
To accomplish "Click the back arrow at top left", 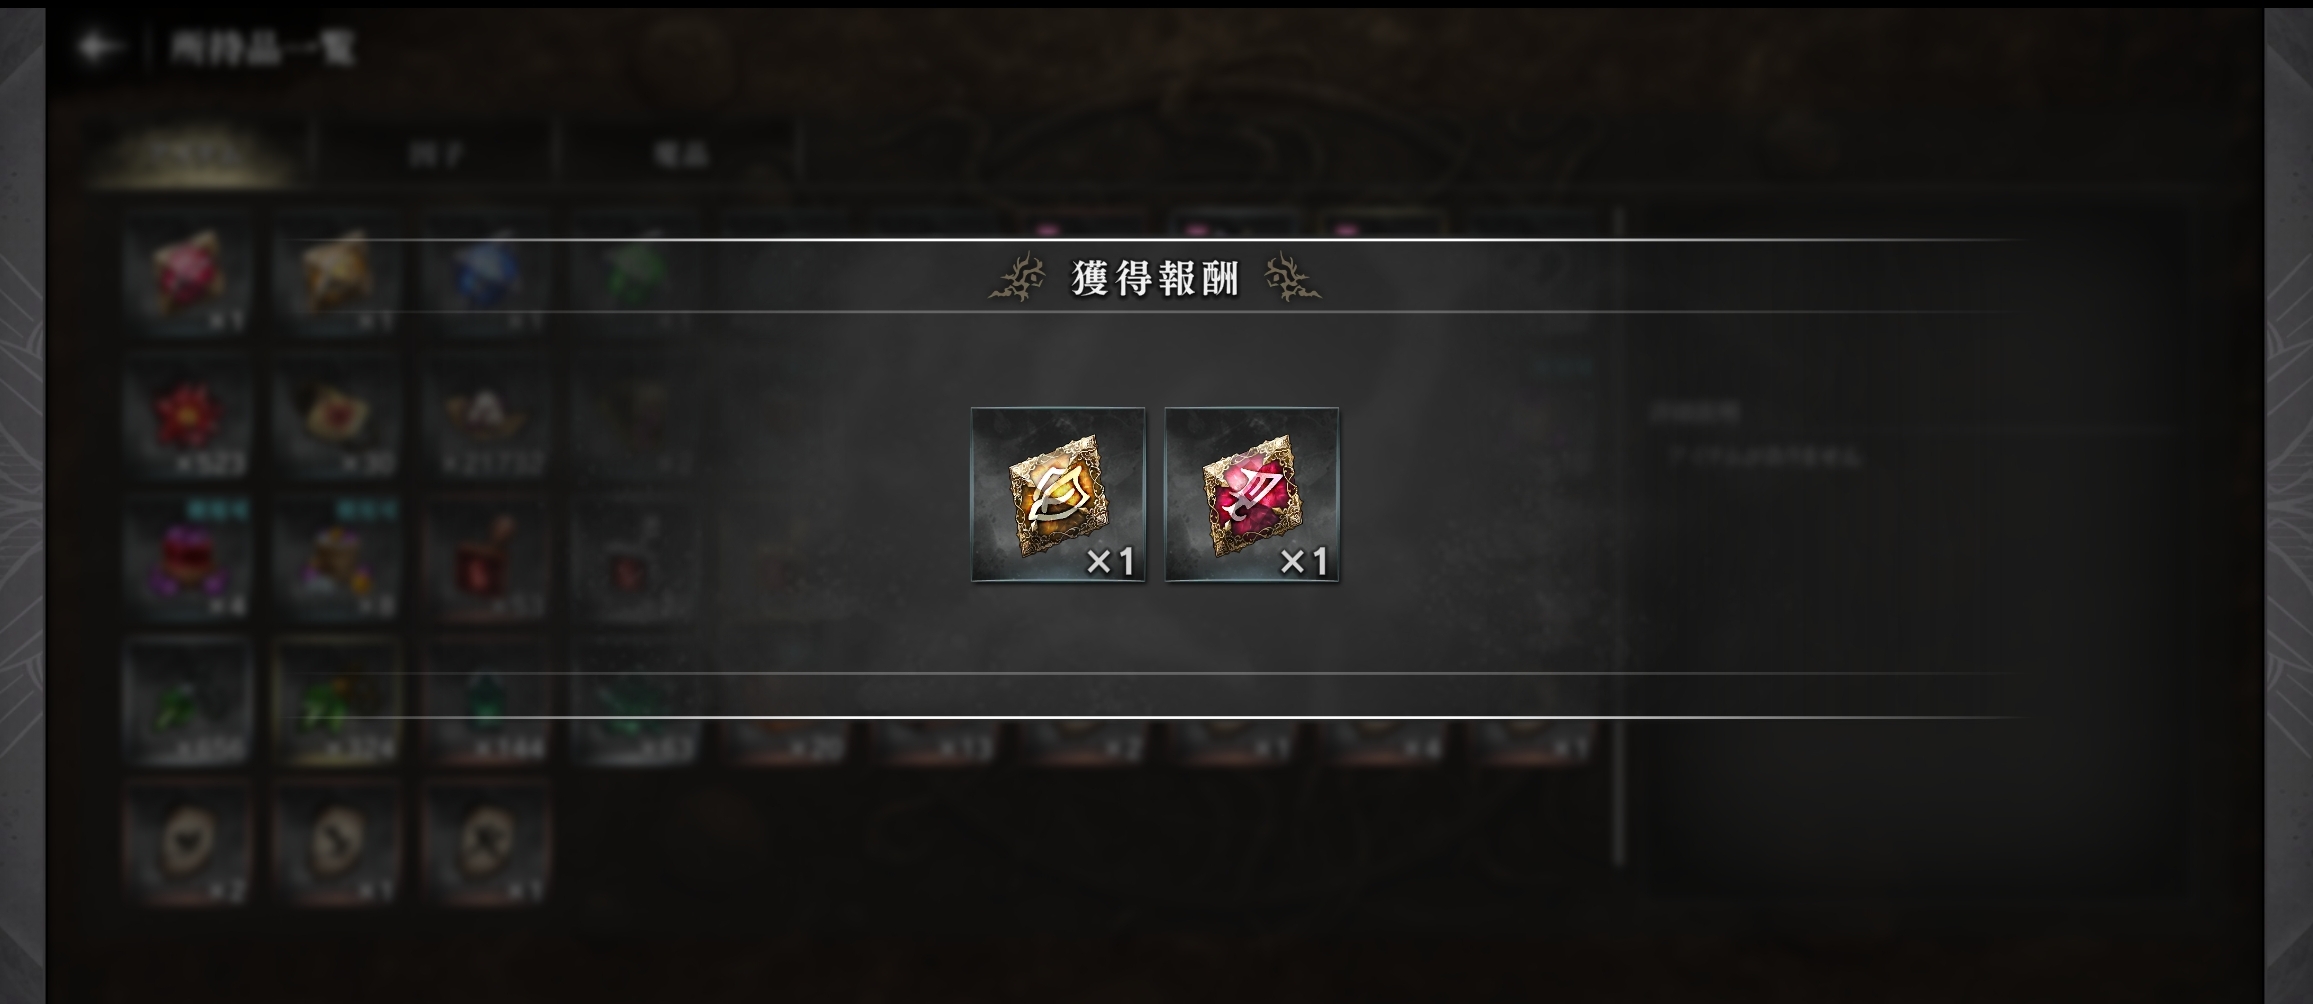I will tap(97, 46).
